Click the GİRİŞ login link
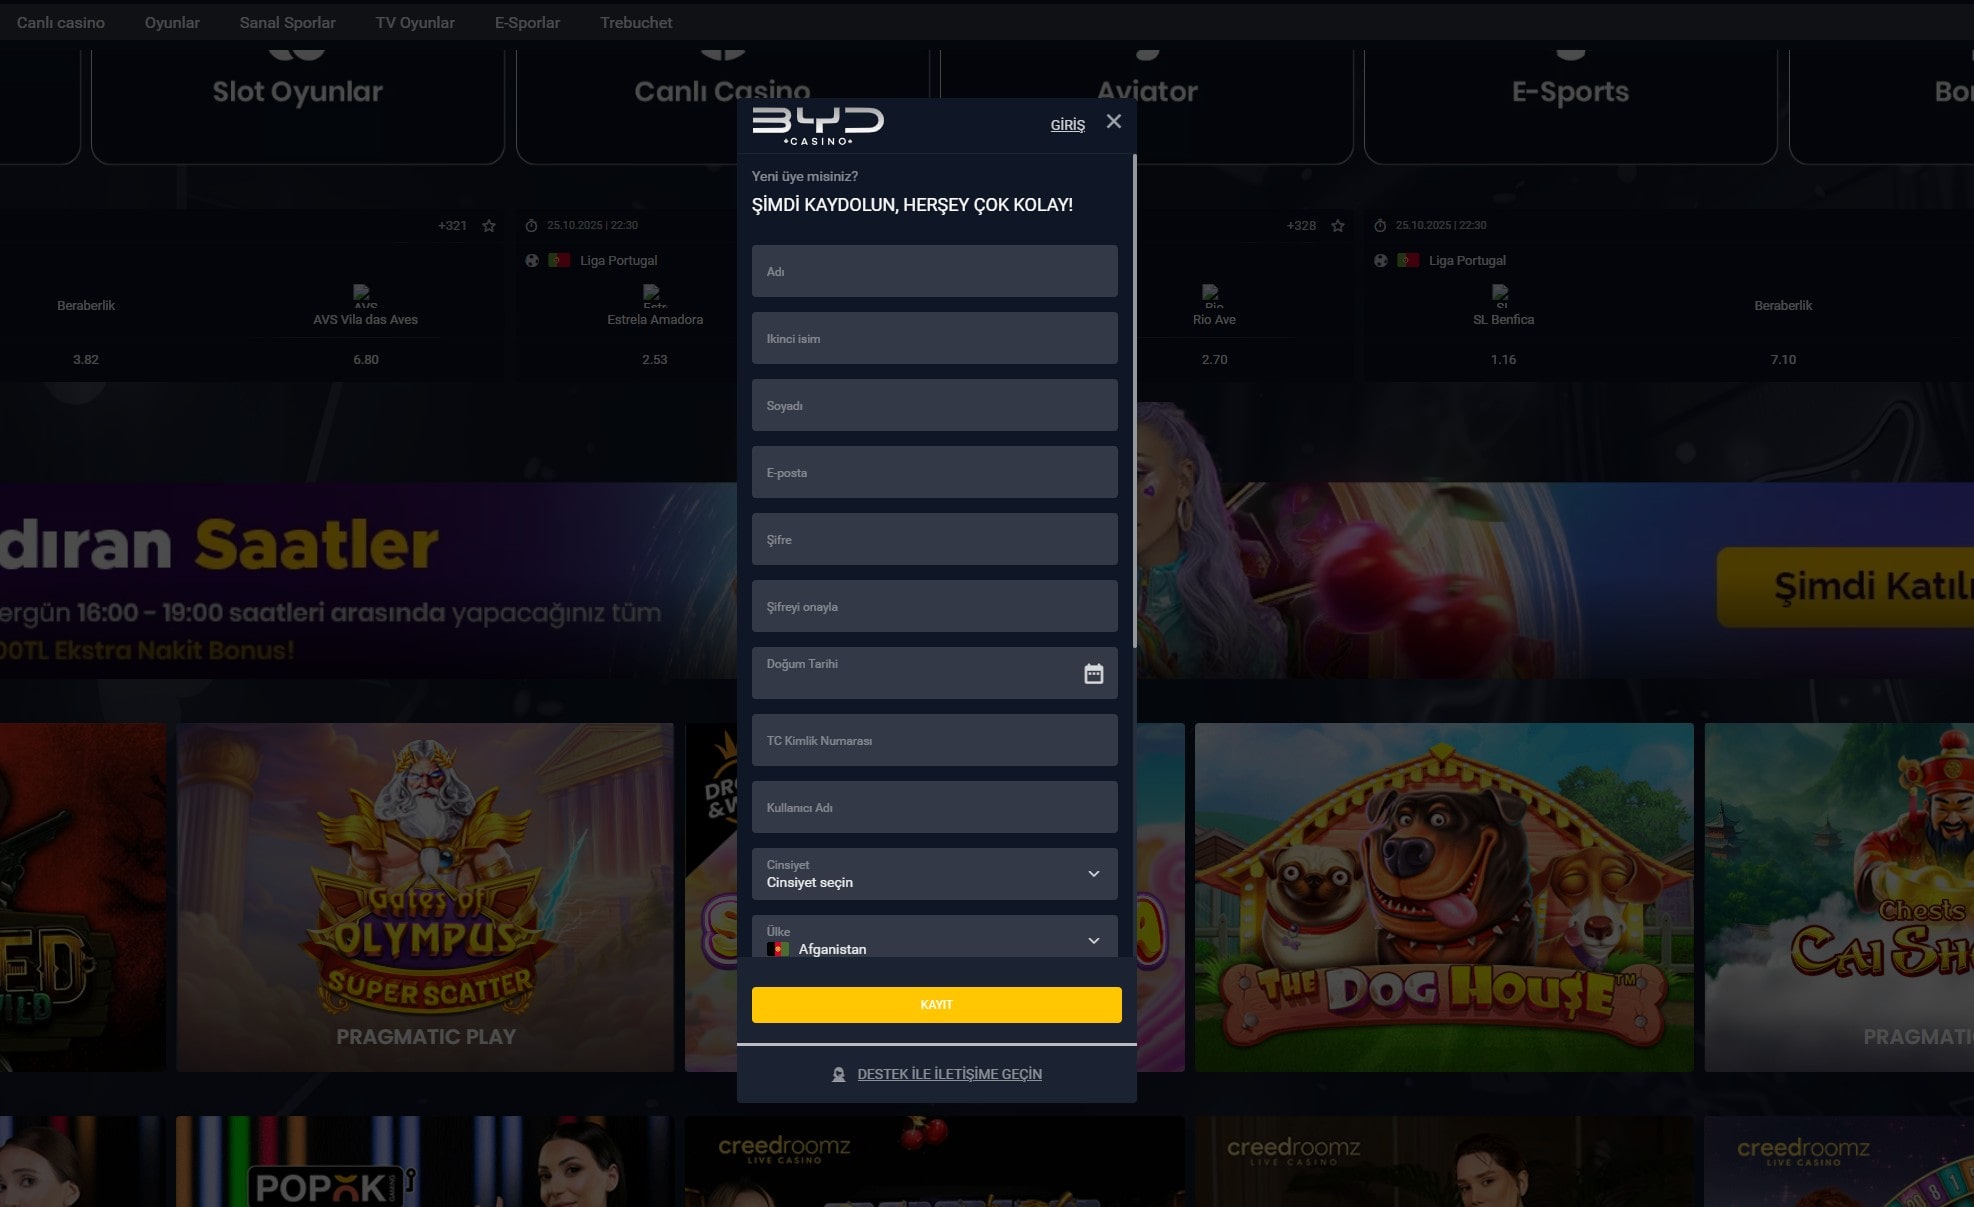 tap(1067, 124)
